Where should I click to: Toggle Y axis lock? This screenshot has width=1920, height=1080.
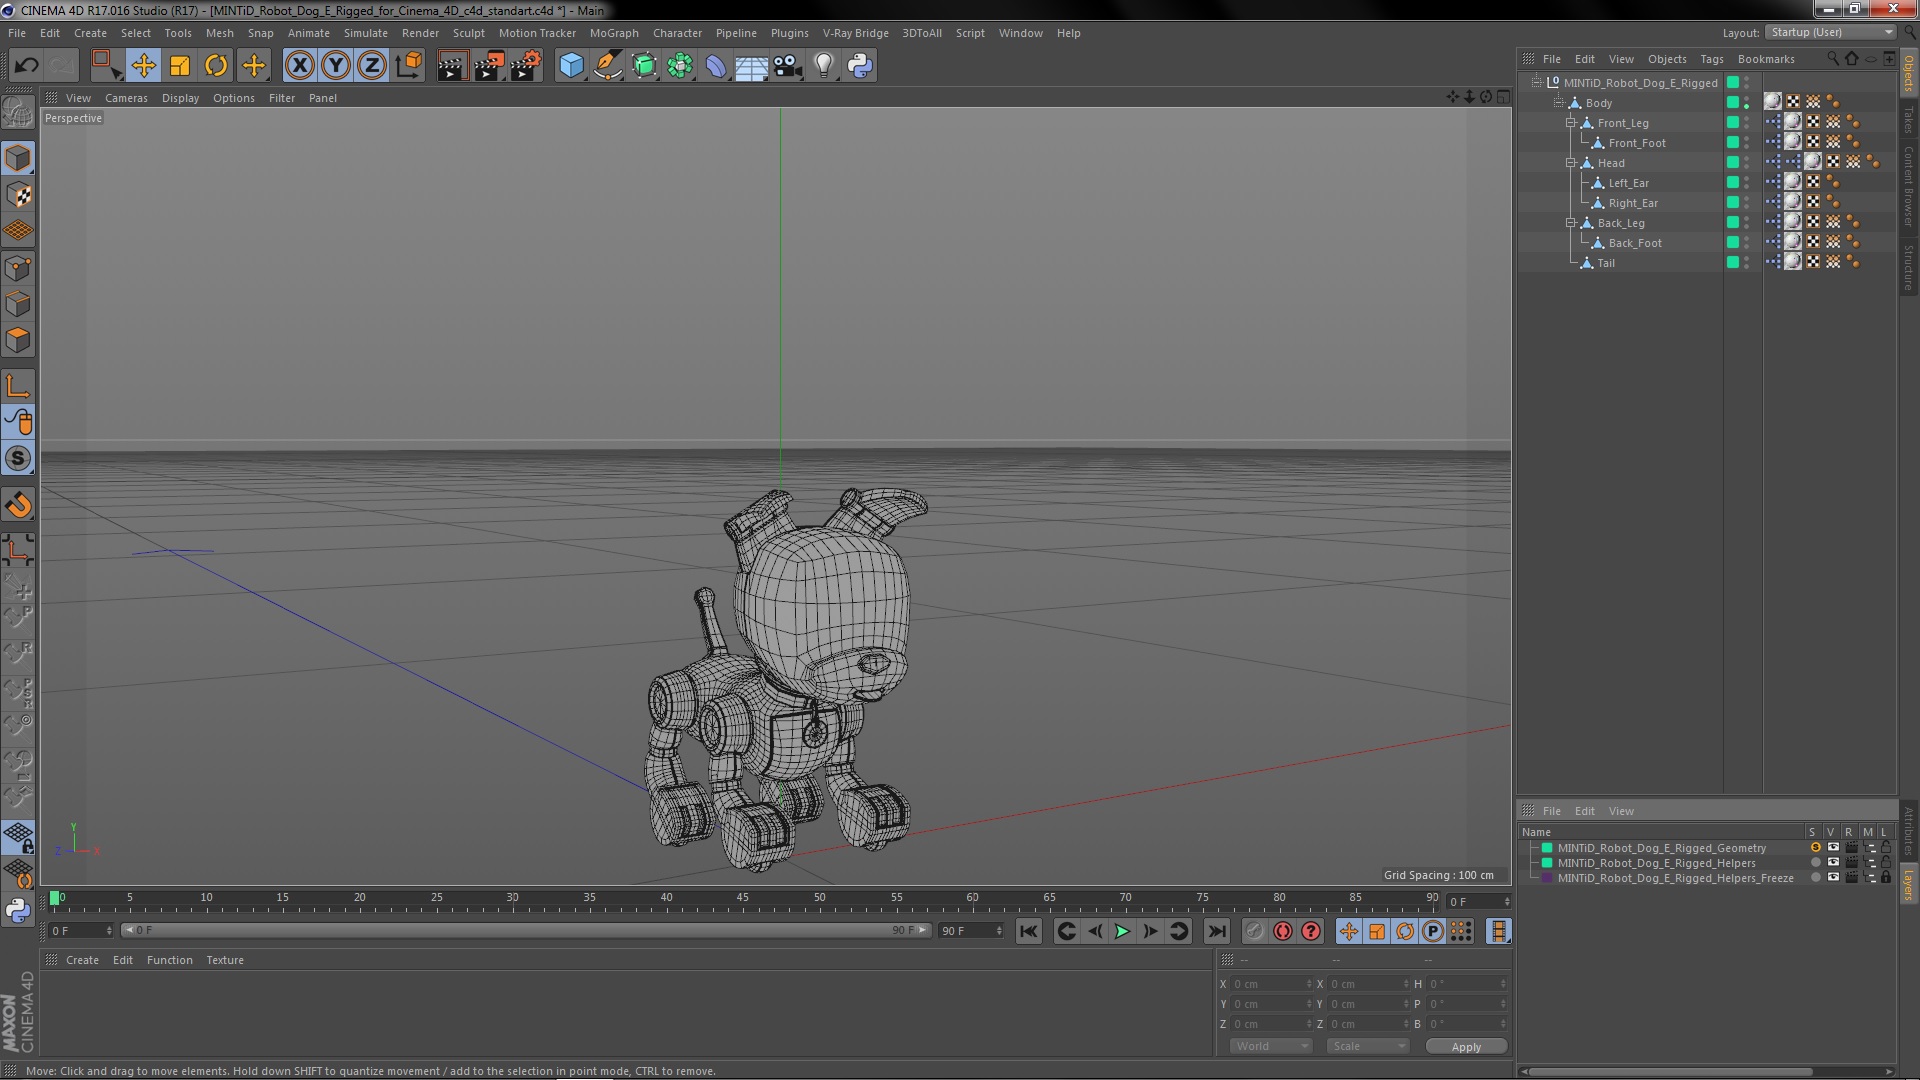(x=336, y=66)
